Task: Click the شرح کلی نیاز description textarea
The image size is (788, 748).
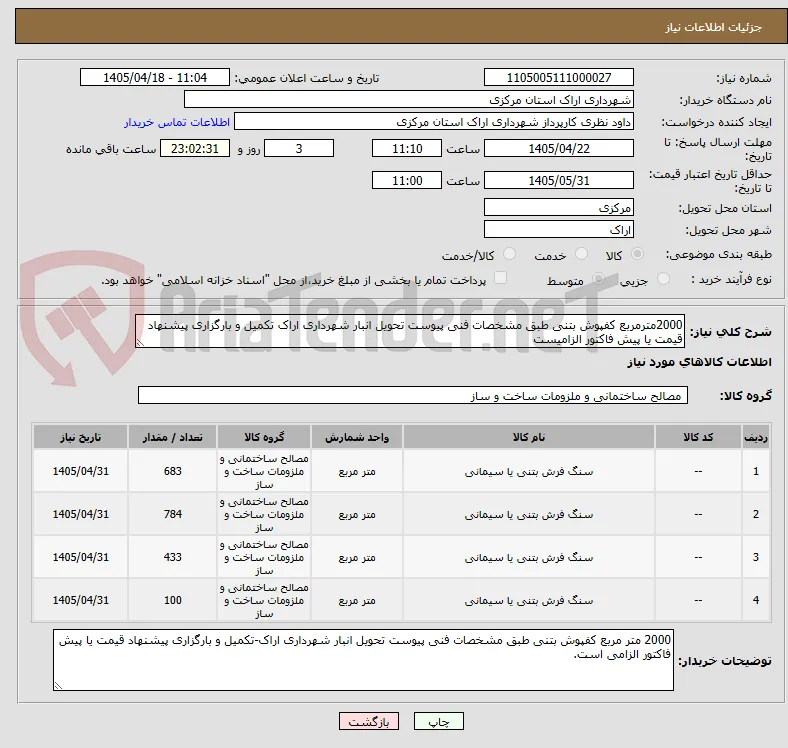Action: (410, 331)
